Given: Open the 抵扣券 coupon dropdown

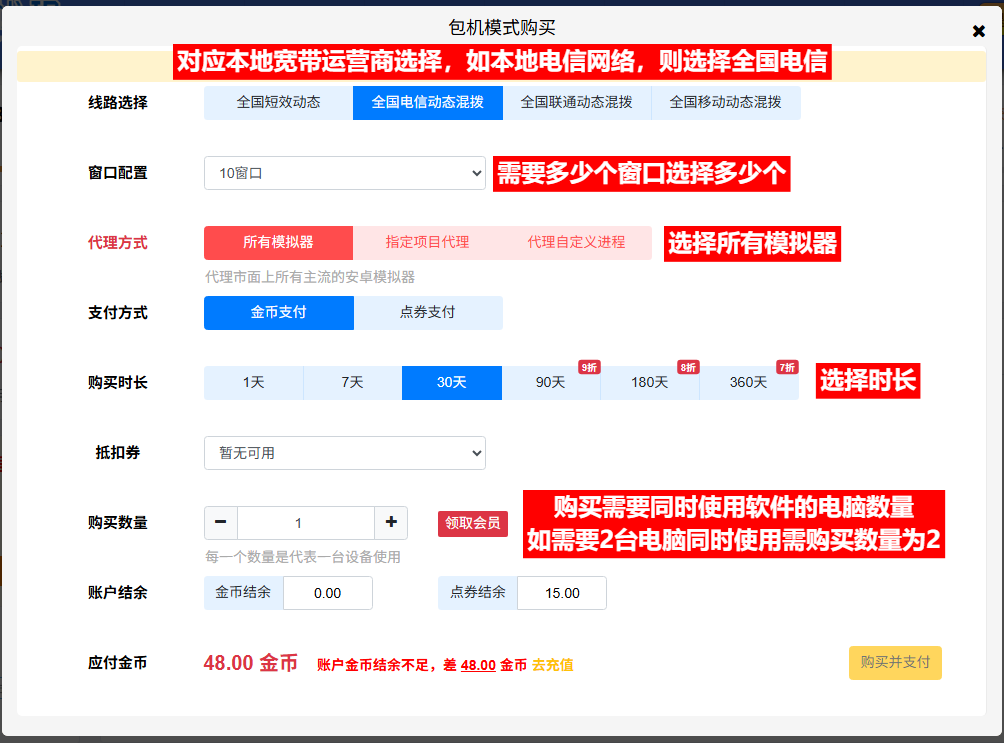Looking at the screenshot, I should 345,452.
